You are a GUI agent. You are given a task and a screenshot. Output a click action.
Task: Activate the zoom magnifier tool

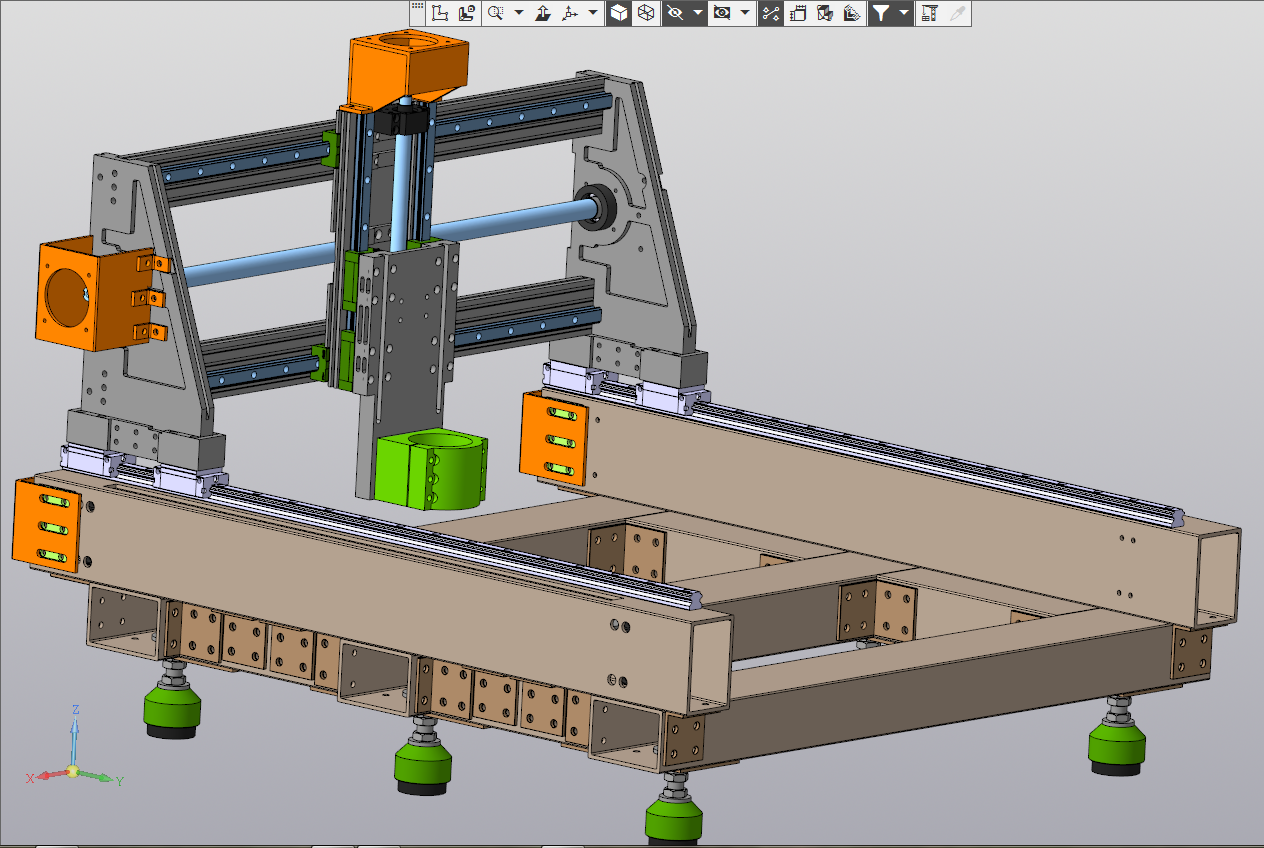pyautogui.click(x=495, y=14)
